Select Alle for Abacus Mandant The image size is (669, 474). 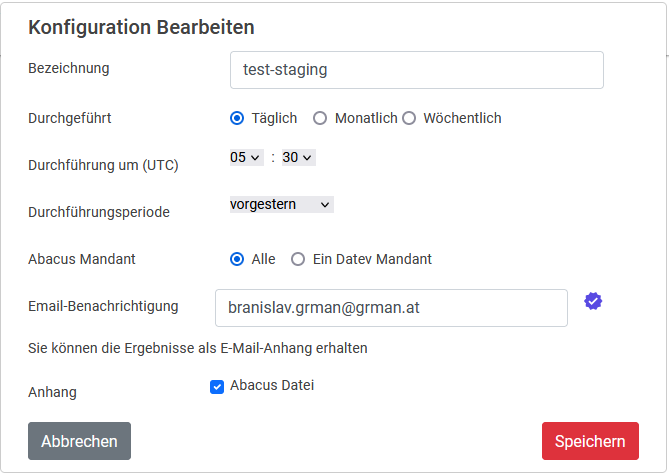click(x=237, y=259)
